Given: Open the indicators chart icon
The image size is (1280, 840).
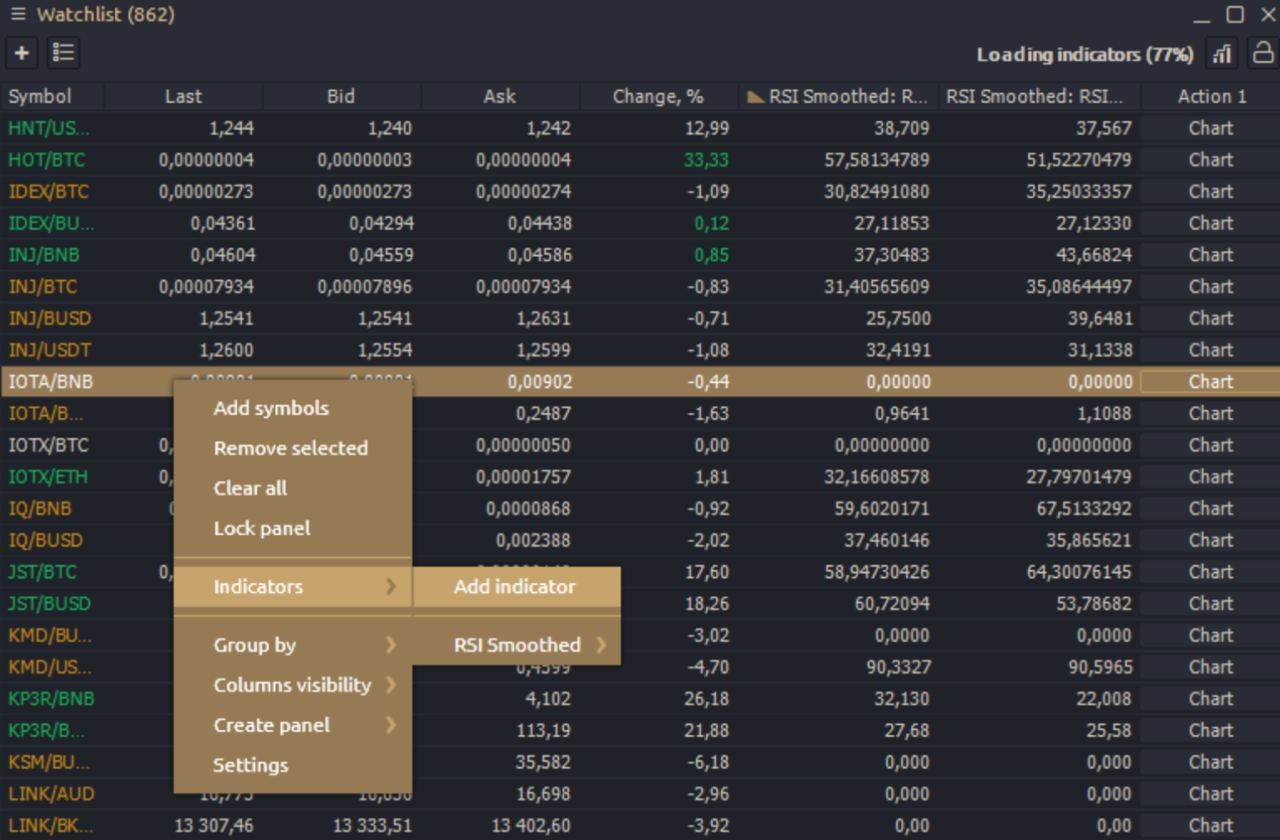Looking at the screenshot, I should [x=1222, y=54].
